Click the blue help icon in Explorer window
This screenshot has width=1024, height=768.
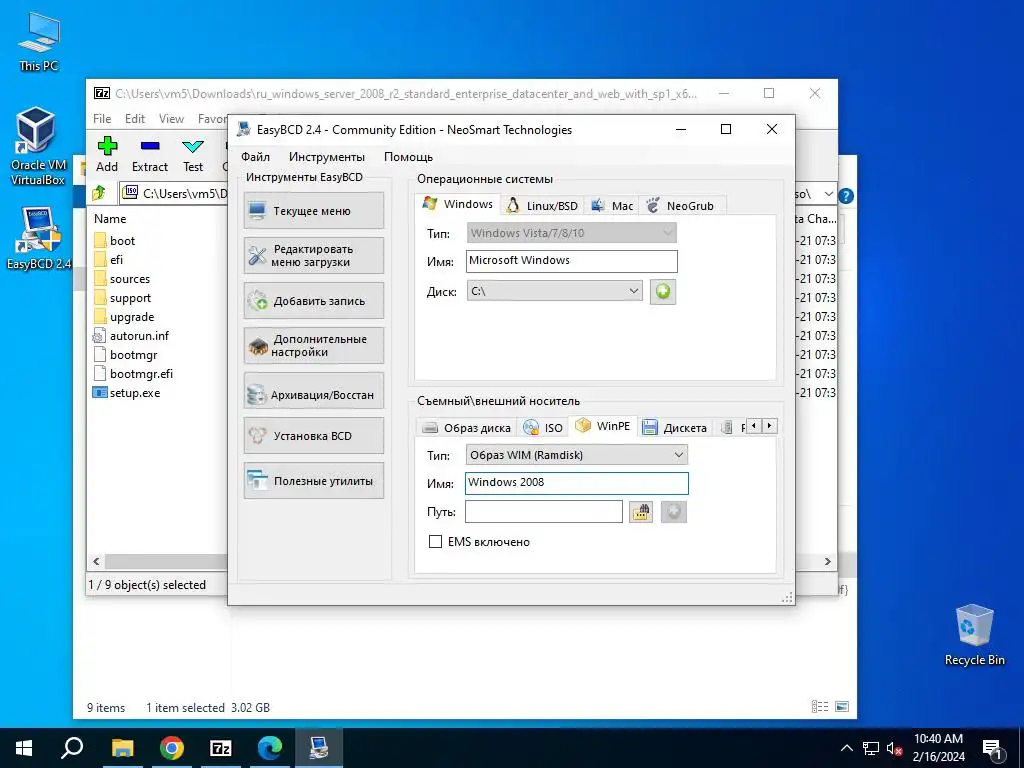[x=846, y=196]
